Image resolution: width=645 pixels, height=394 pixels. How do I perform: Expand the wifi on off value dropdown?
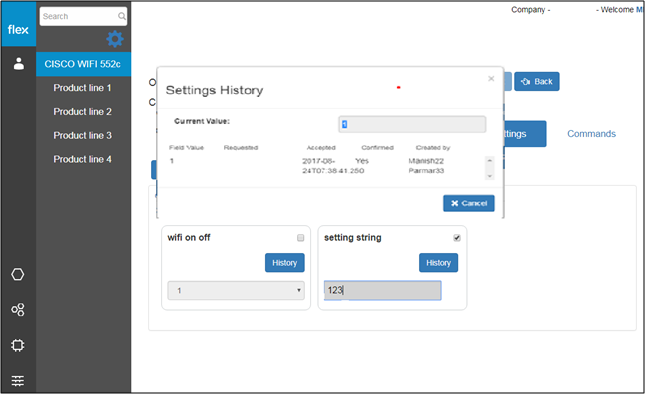pyautogui.click(x=236, y=290)
